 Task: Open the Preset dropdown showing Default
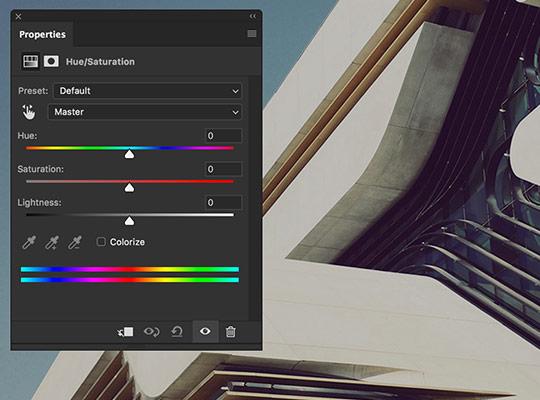pos(148,91)
